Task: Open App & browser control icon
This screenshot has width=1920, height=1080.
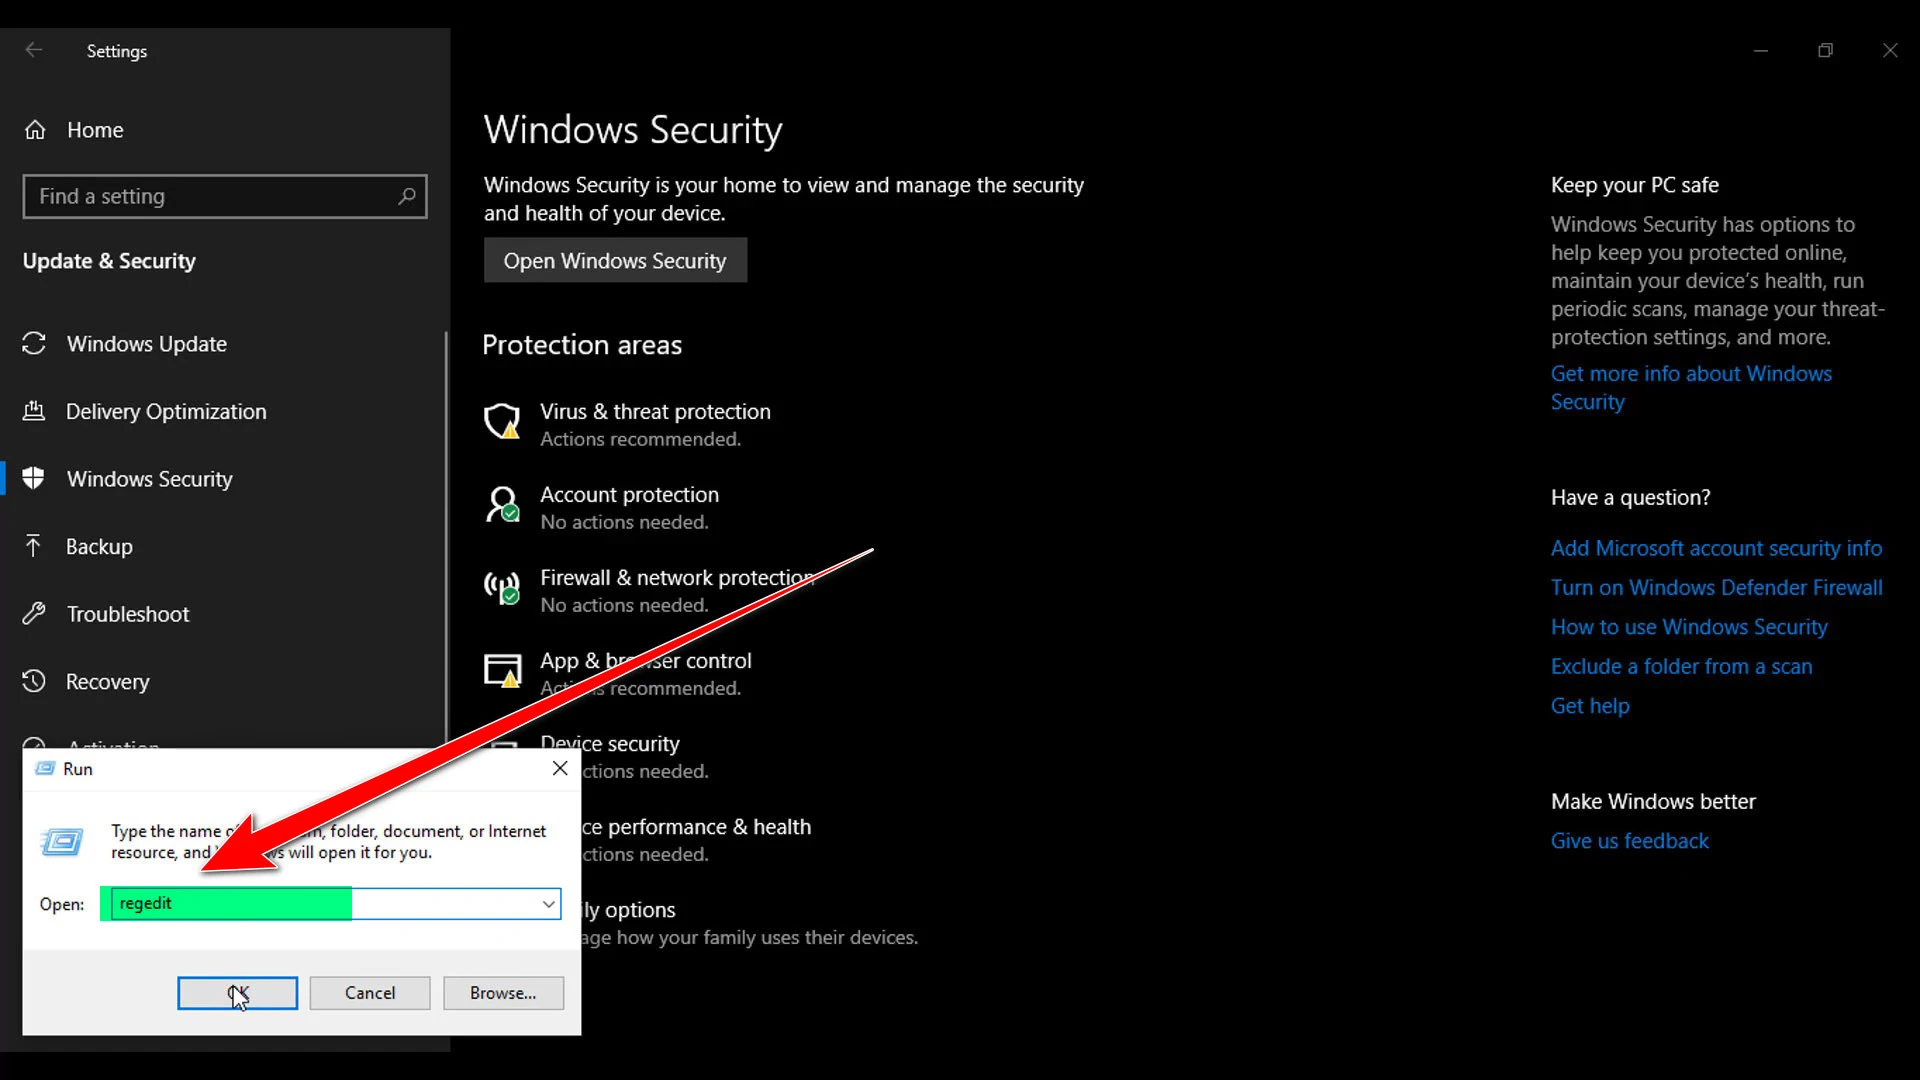Action: coord(502,671)
